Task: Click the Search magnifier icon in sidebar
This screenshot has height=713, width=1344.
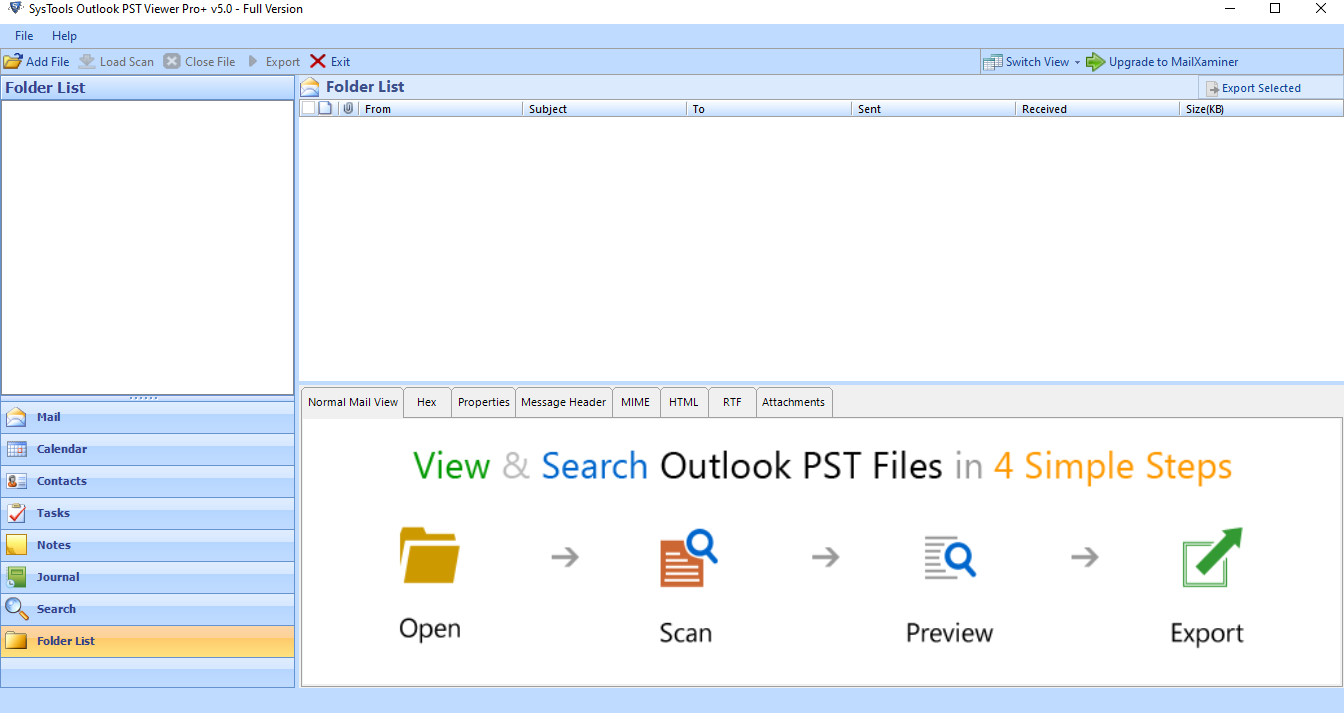Action: [16, 609]
